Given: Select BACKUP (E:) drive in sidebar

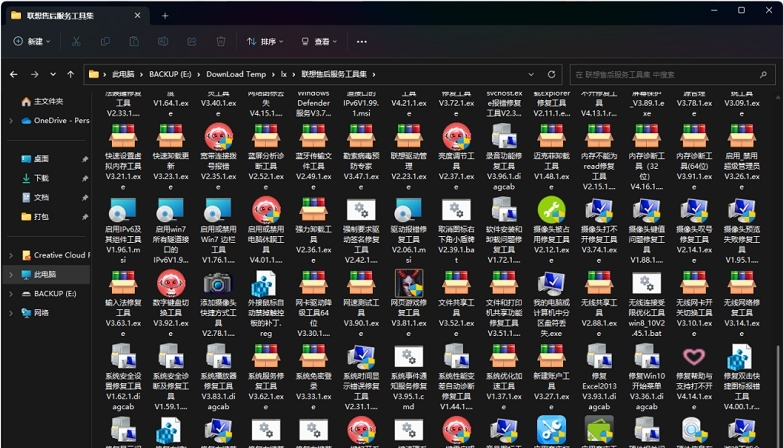Looking at the screenshot, I should pos(54,294).
